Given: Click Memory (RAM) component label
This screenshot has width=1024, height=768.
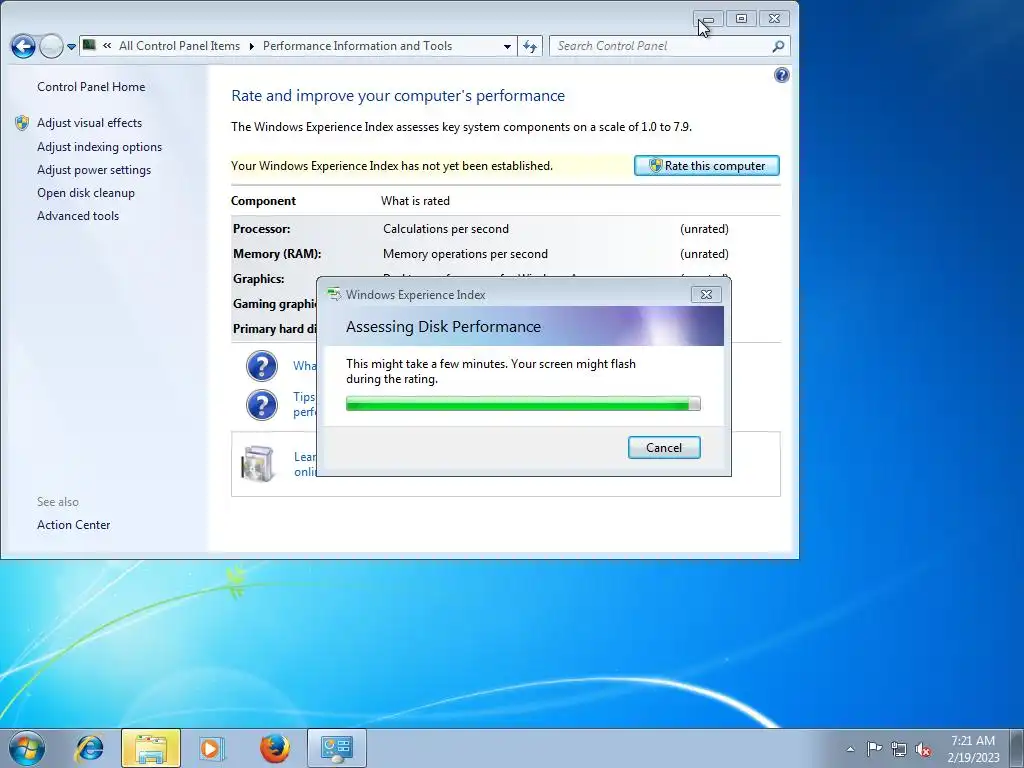Looking at the screenshot, I should 277,254.
